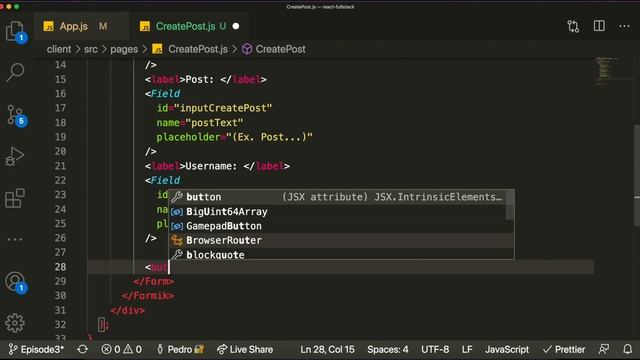Open errors and warnings problems indicator
The height and width of the screenshot is (360, 640).
pyautogui.click(x=121, y=349)
